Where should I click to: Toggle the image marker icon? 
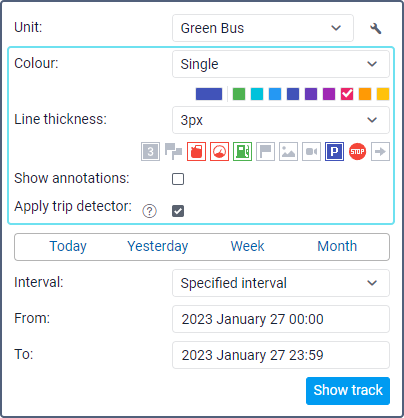coord(288,152)
